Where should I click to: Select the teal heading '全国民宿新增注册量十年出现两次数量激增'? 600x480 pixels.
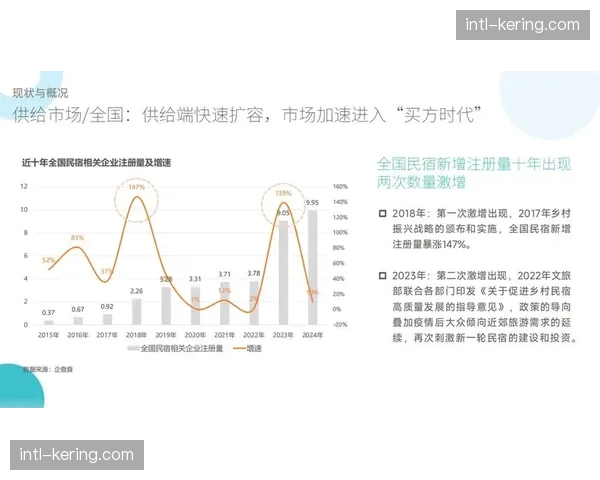[473, 173]
